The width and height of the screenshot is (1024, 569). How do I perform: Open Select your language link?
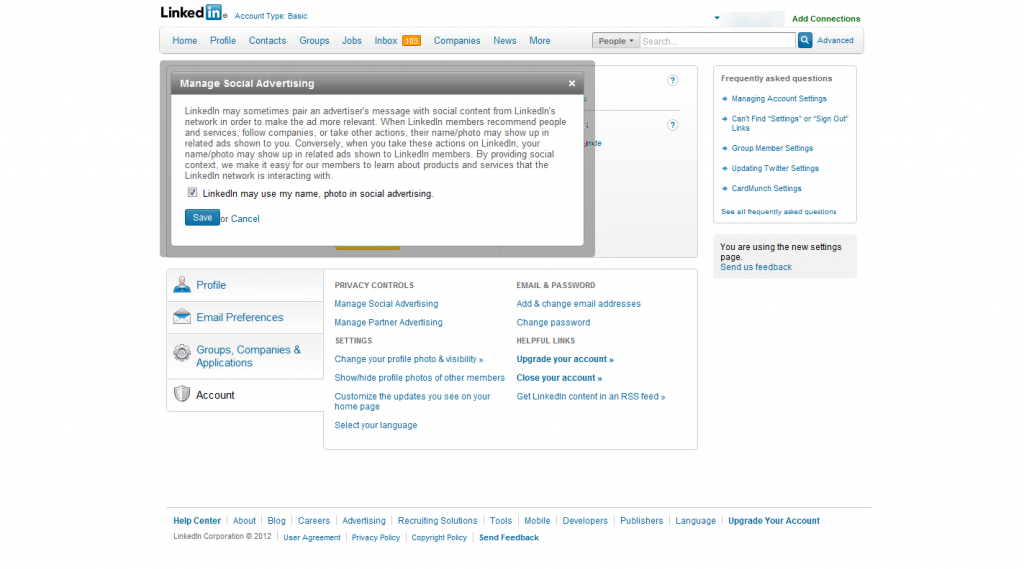coord(376,425)
